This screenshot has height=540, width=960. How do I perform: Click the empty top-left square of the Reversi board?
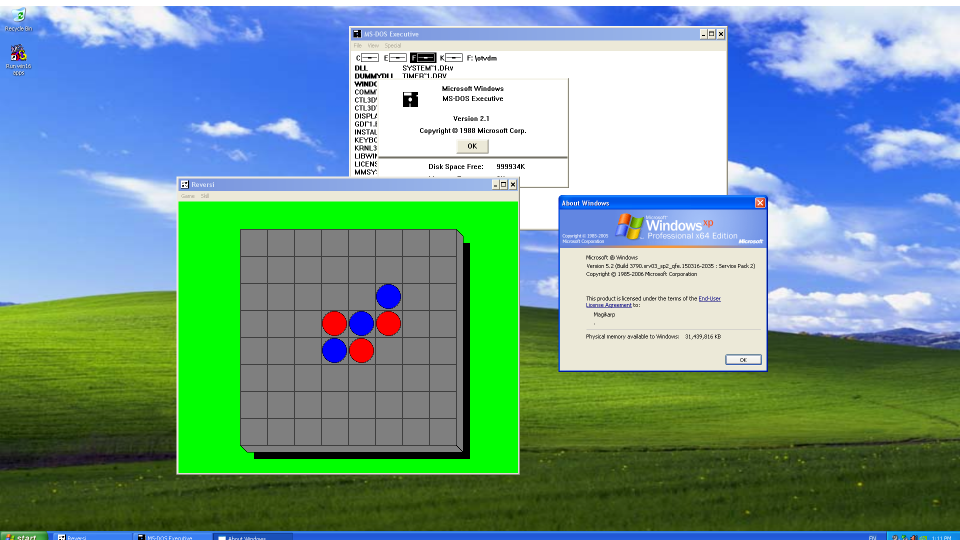[253, 242]
